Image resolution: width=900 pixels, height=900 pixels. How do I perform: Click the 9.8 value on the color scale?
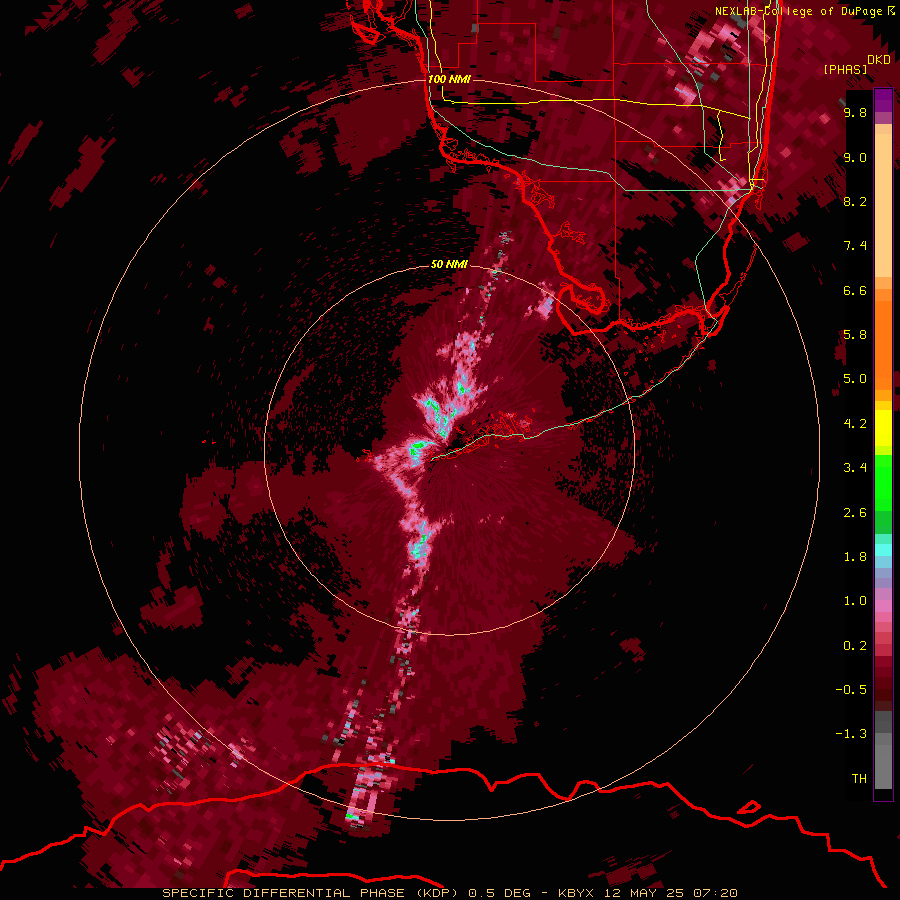855,112
